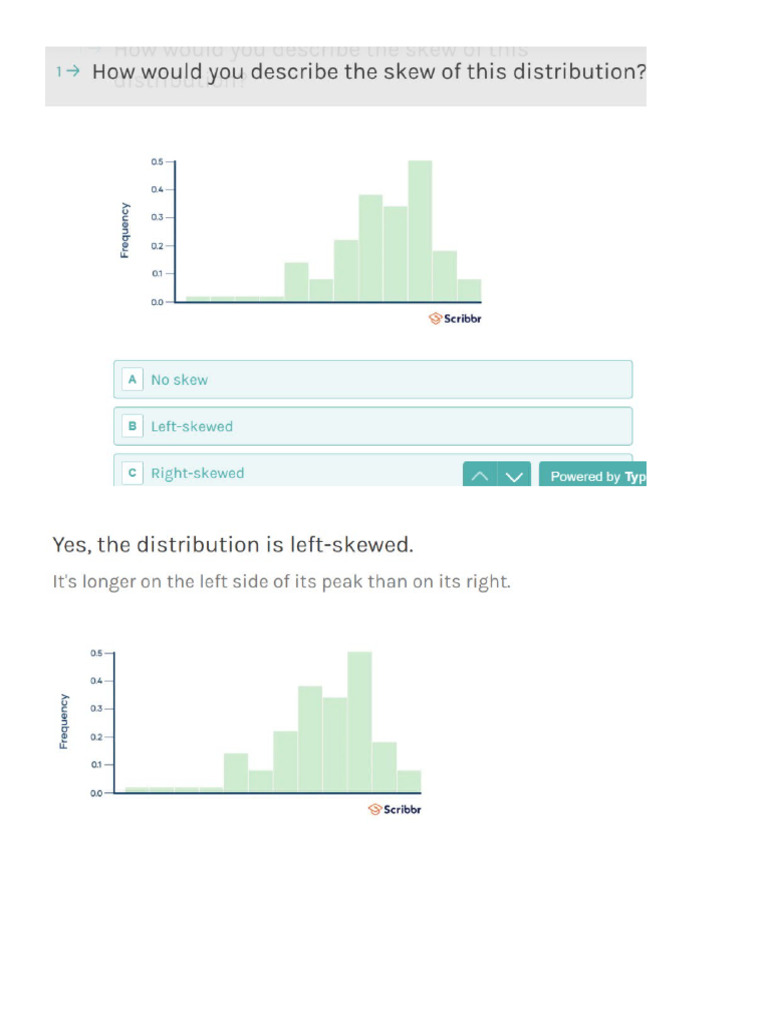Click the letter A key badge
This screenshot has height=1024, width=768.
[132, 380]
